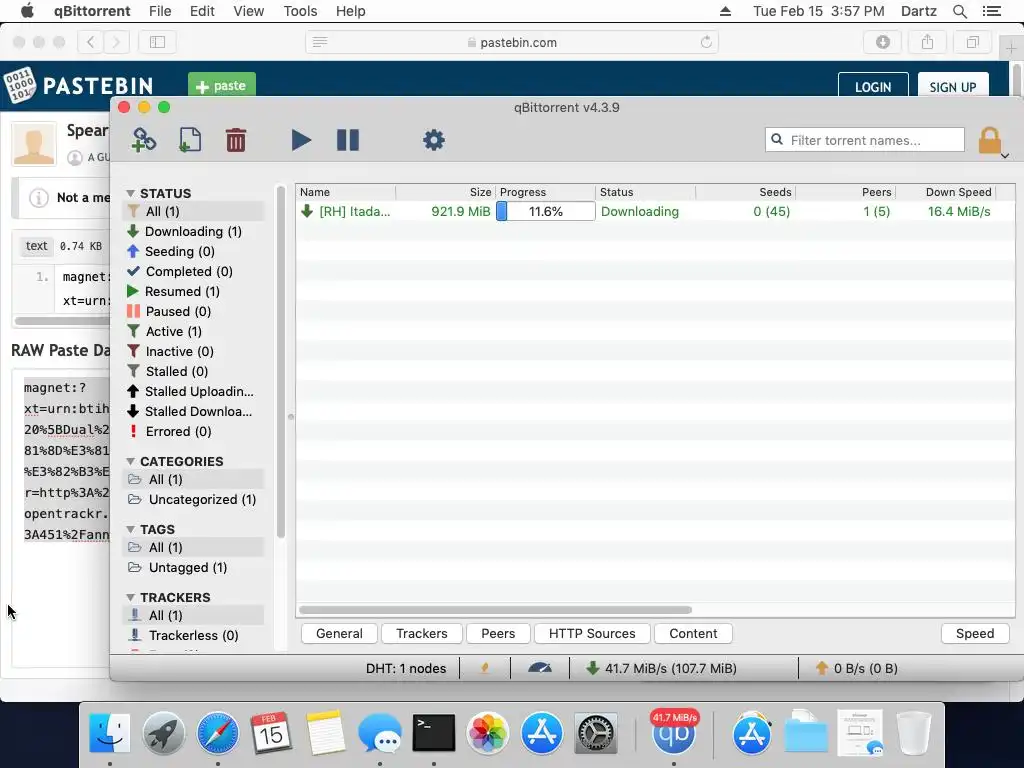1024x768 pixels.
Task: Open the File menu in menu bar
Action: (160, 11)
